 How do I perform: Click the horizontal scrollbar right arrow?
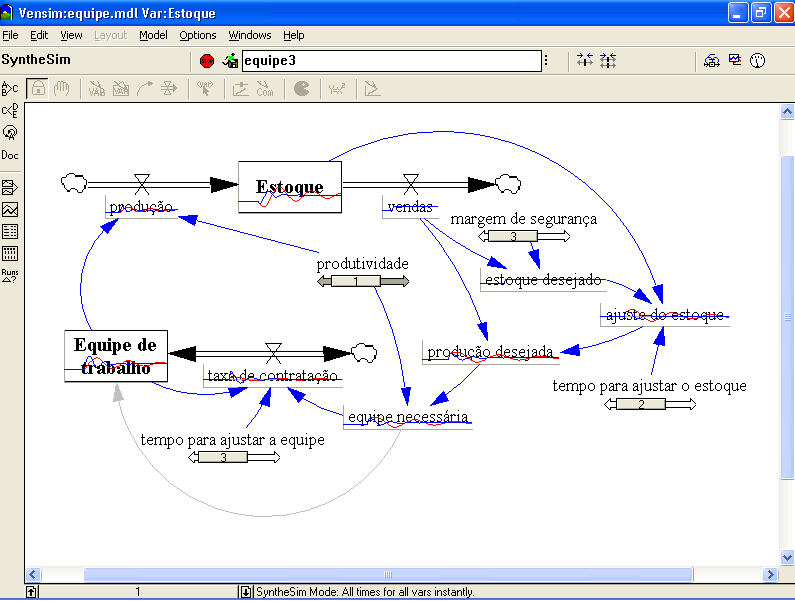coord(770,574)
